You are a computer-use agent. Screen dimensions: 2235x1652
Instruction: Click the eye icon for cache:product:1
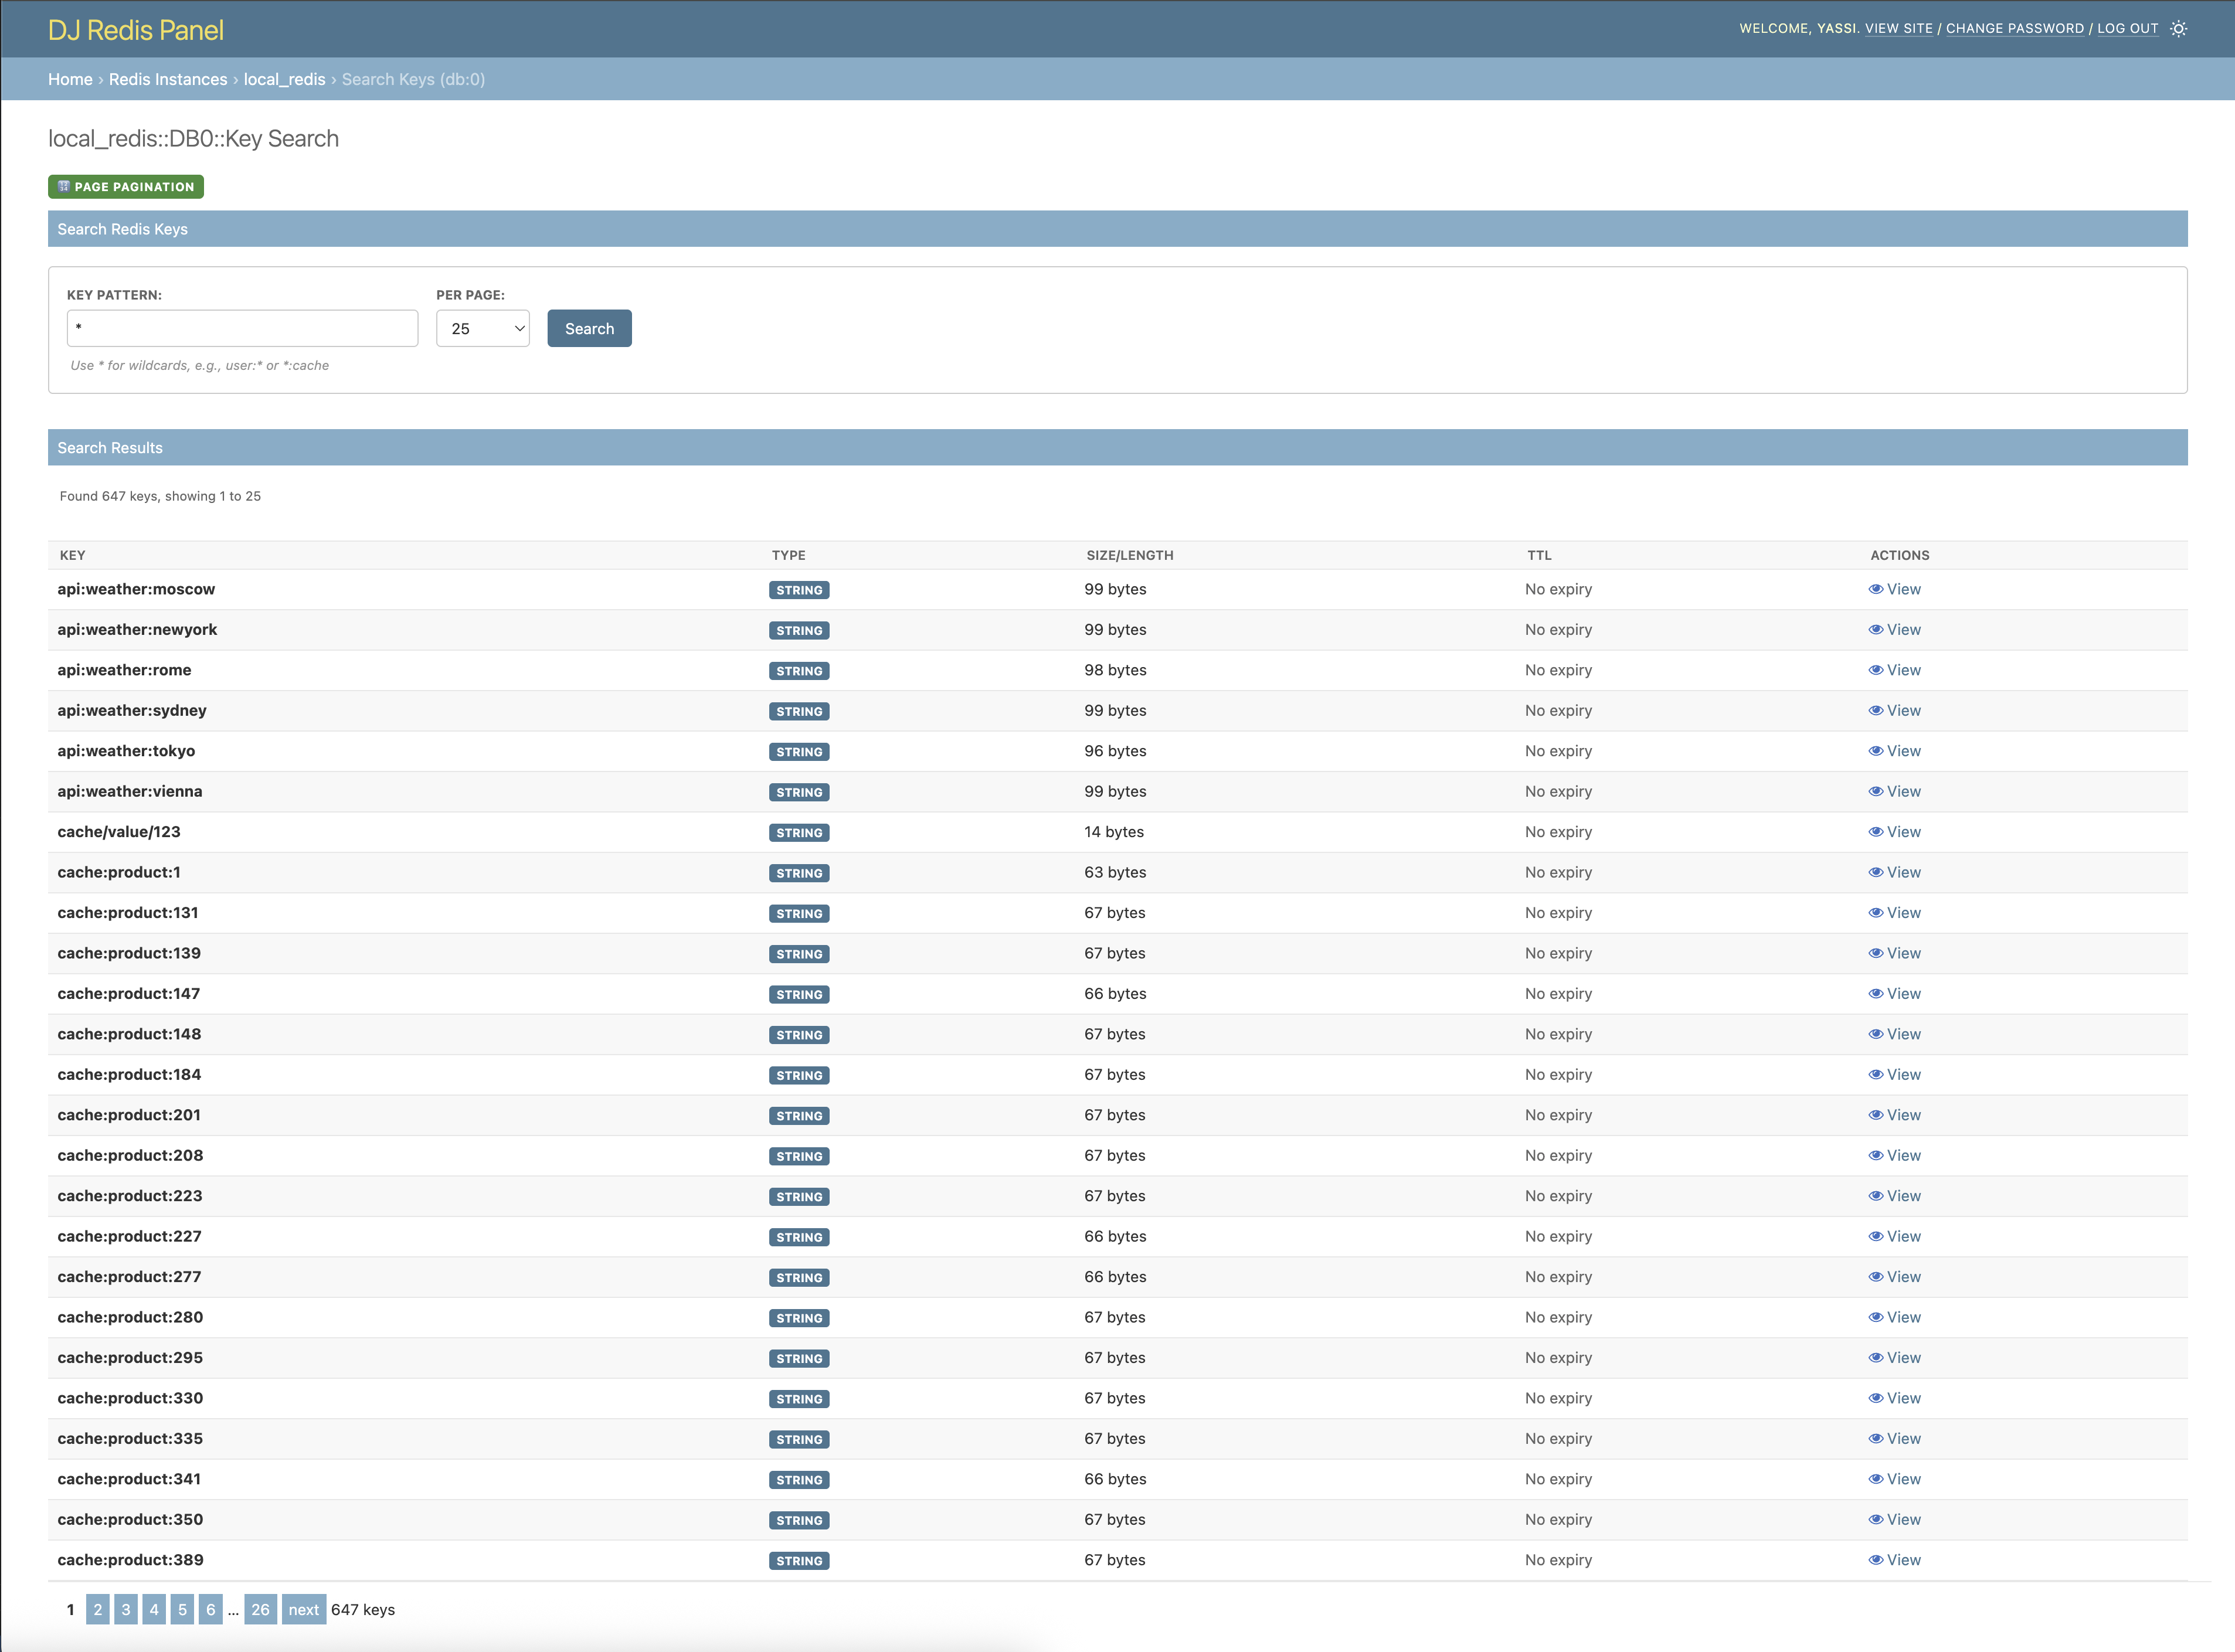[x=1877, y=872]
